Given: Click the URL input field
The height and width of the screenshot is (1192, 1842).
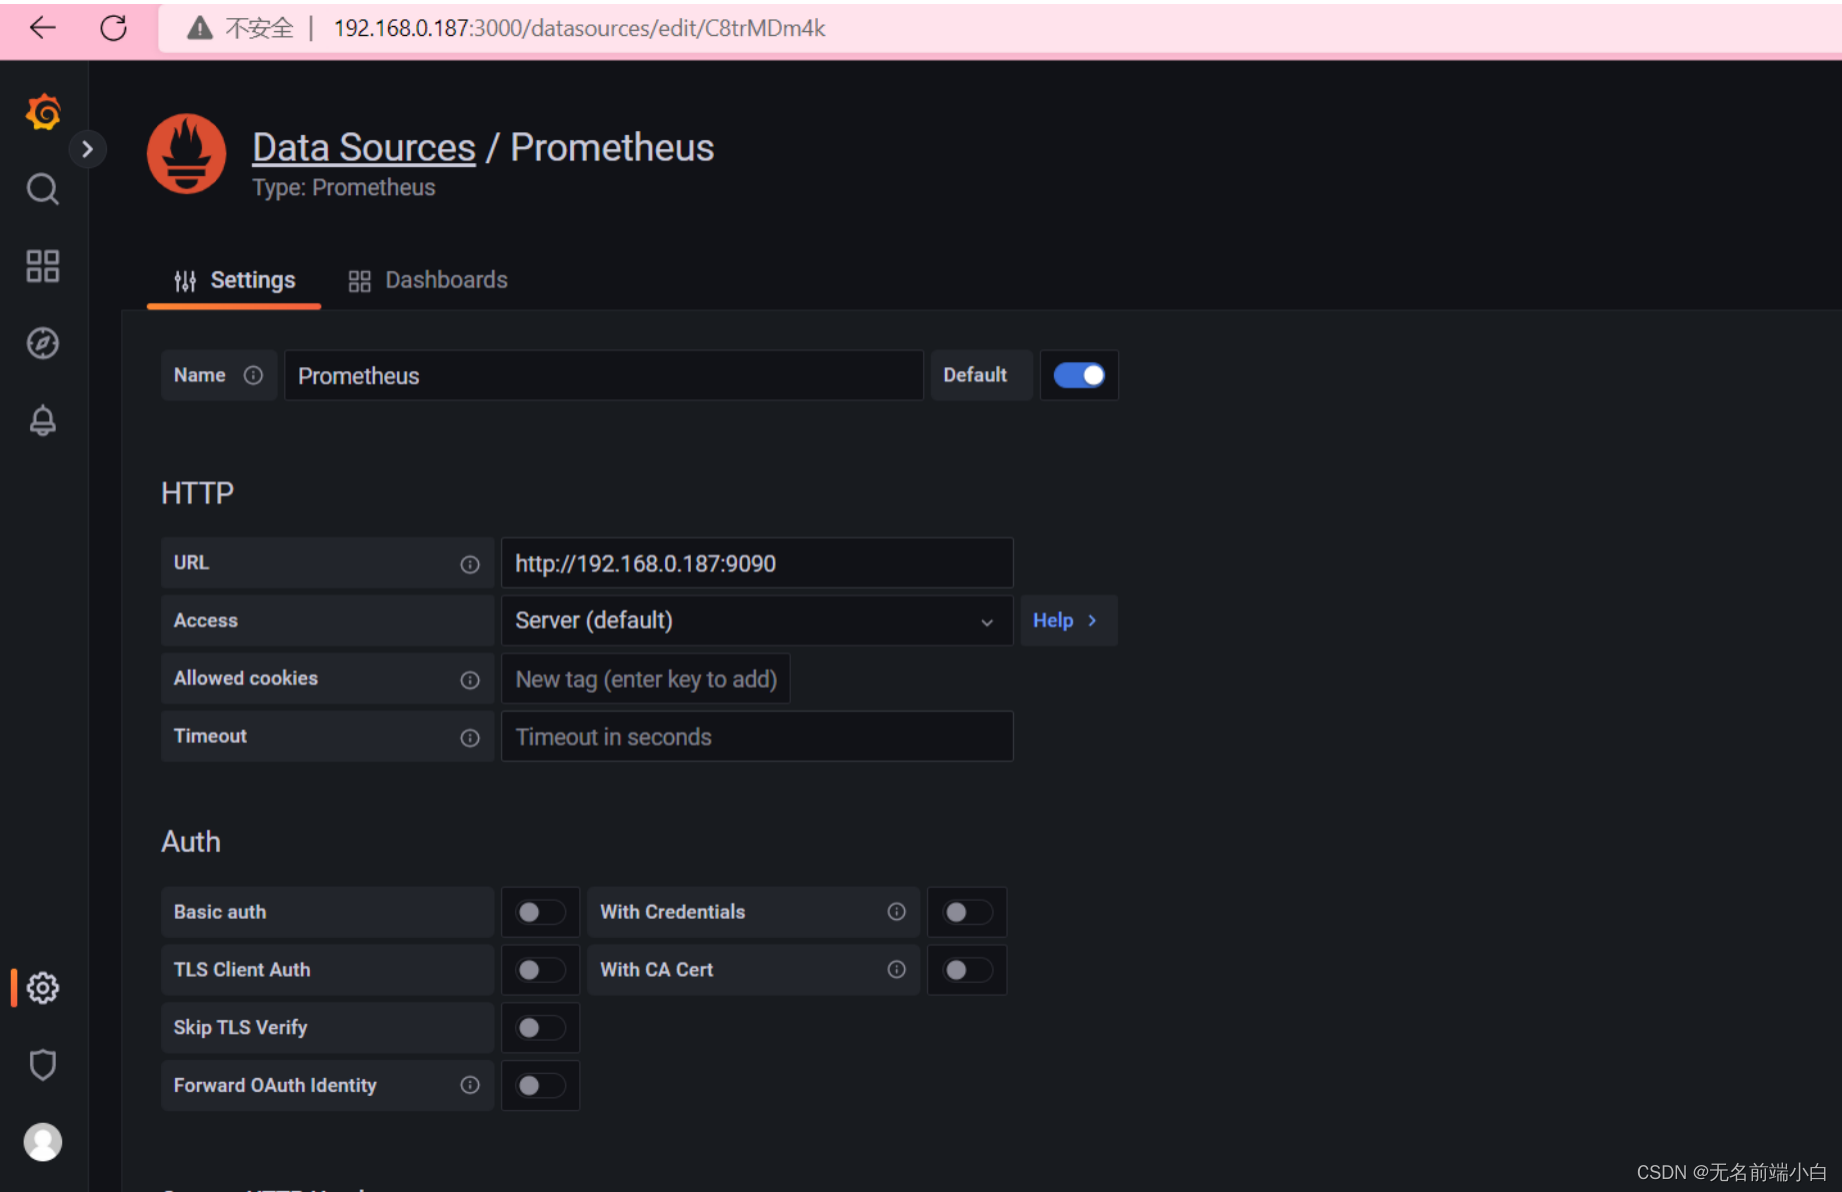Looking at the screenshot, I should 757,563.
